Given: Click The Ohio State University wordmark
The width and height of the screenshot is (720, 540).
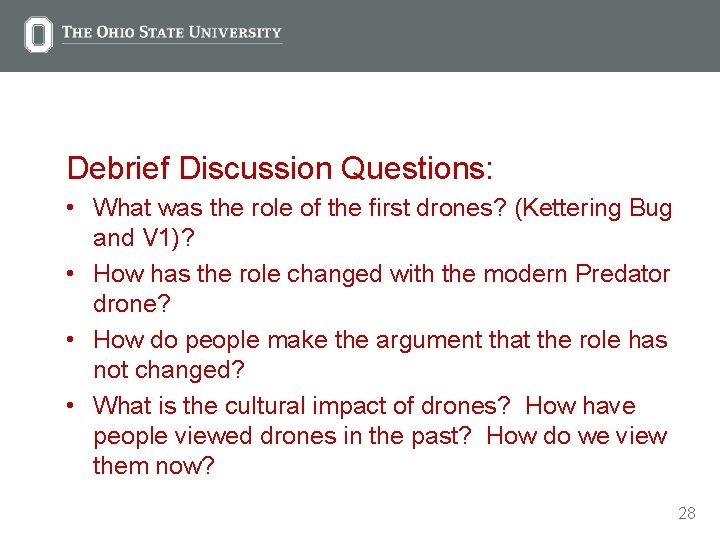Looking at the screenshot, I should [171, 32].
